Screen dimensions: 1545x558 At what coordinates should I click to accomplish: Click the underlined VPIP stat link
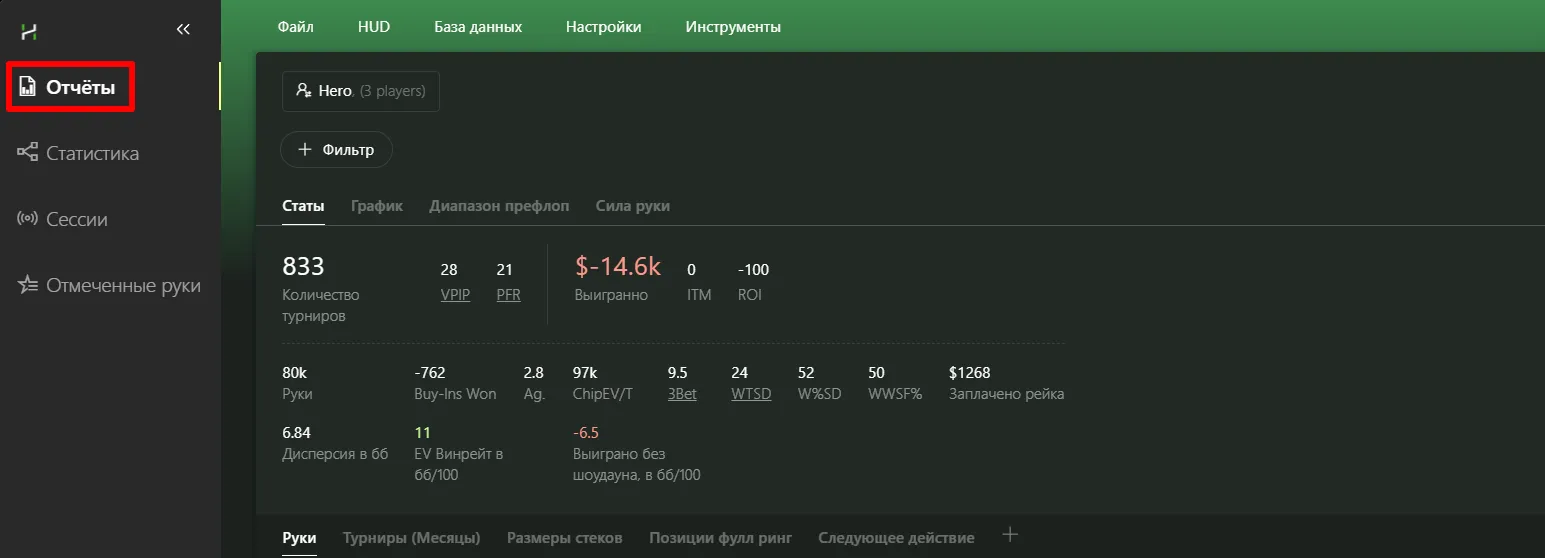click(x=455, y=295)
